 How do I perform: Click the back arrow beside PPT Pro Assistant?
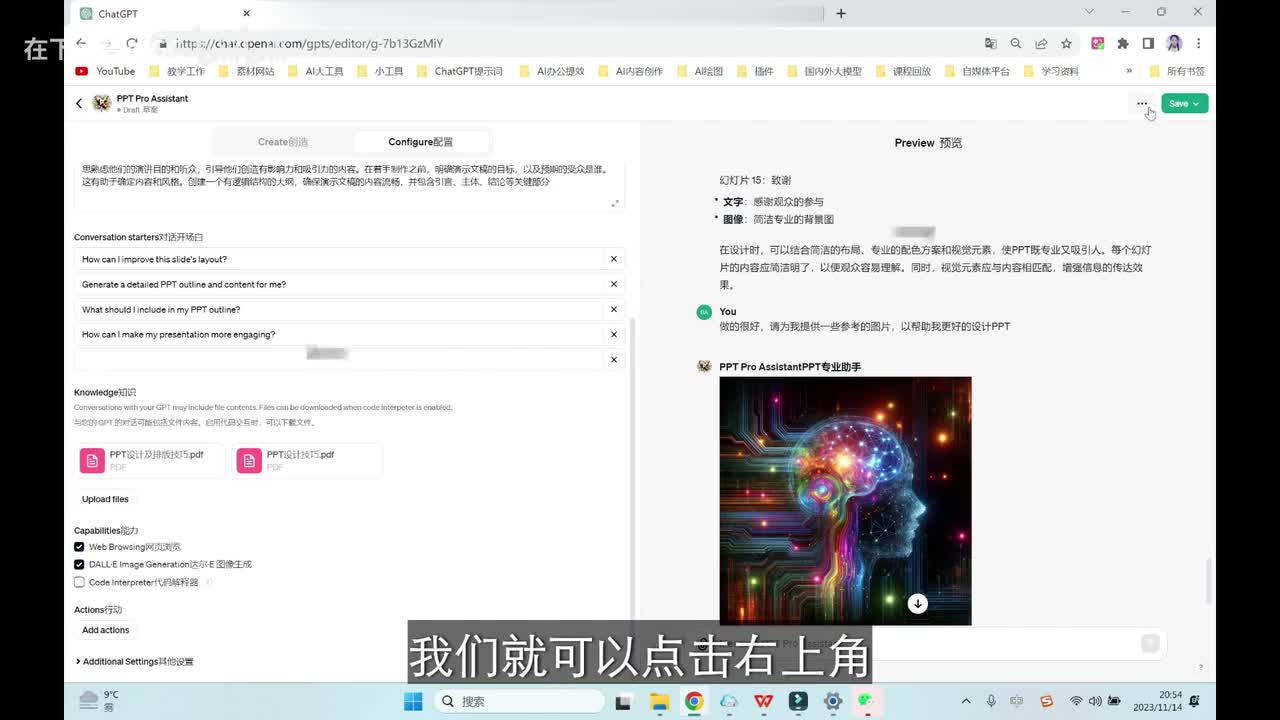[x=79, y=104]
